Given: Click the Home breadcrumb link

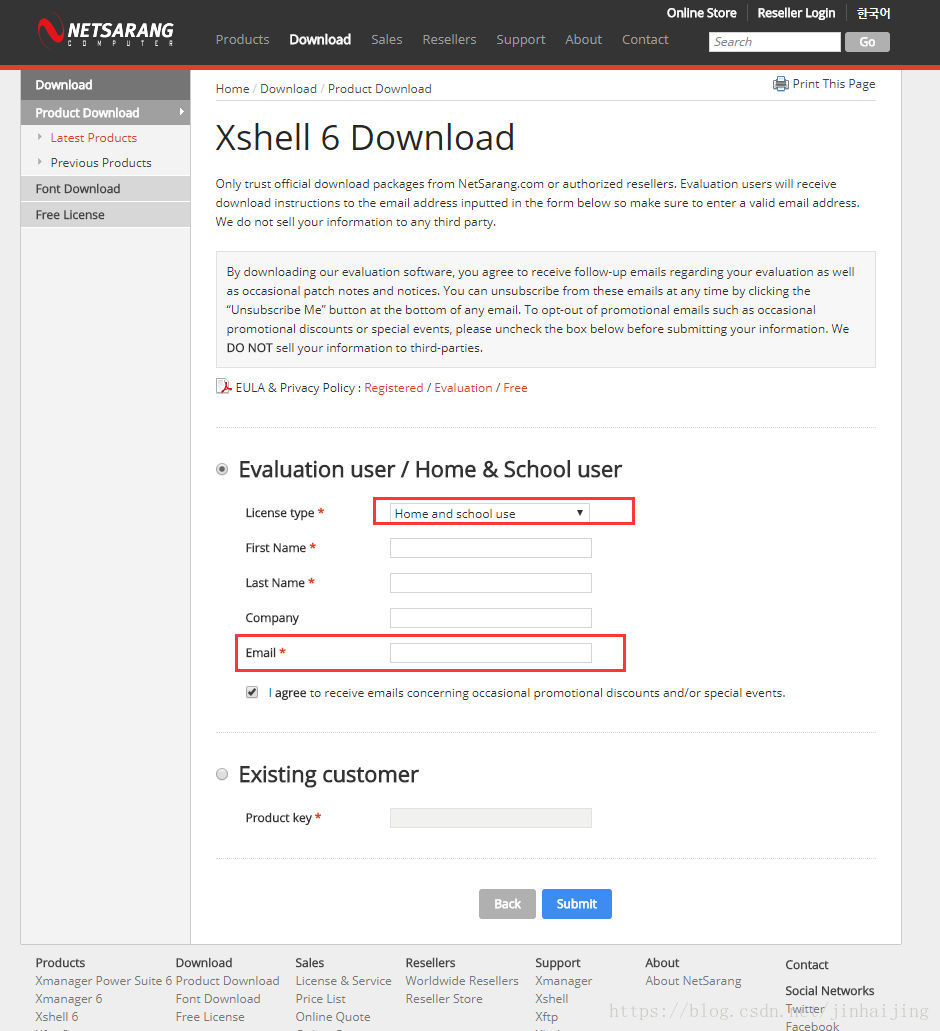Looking at the screenshot, I should point(233,89).
